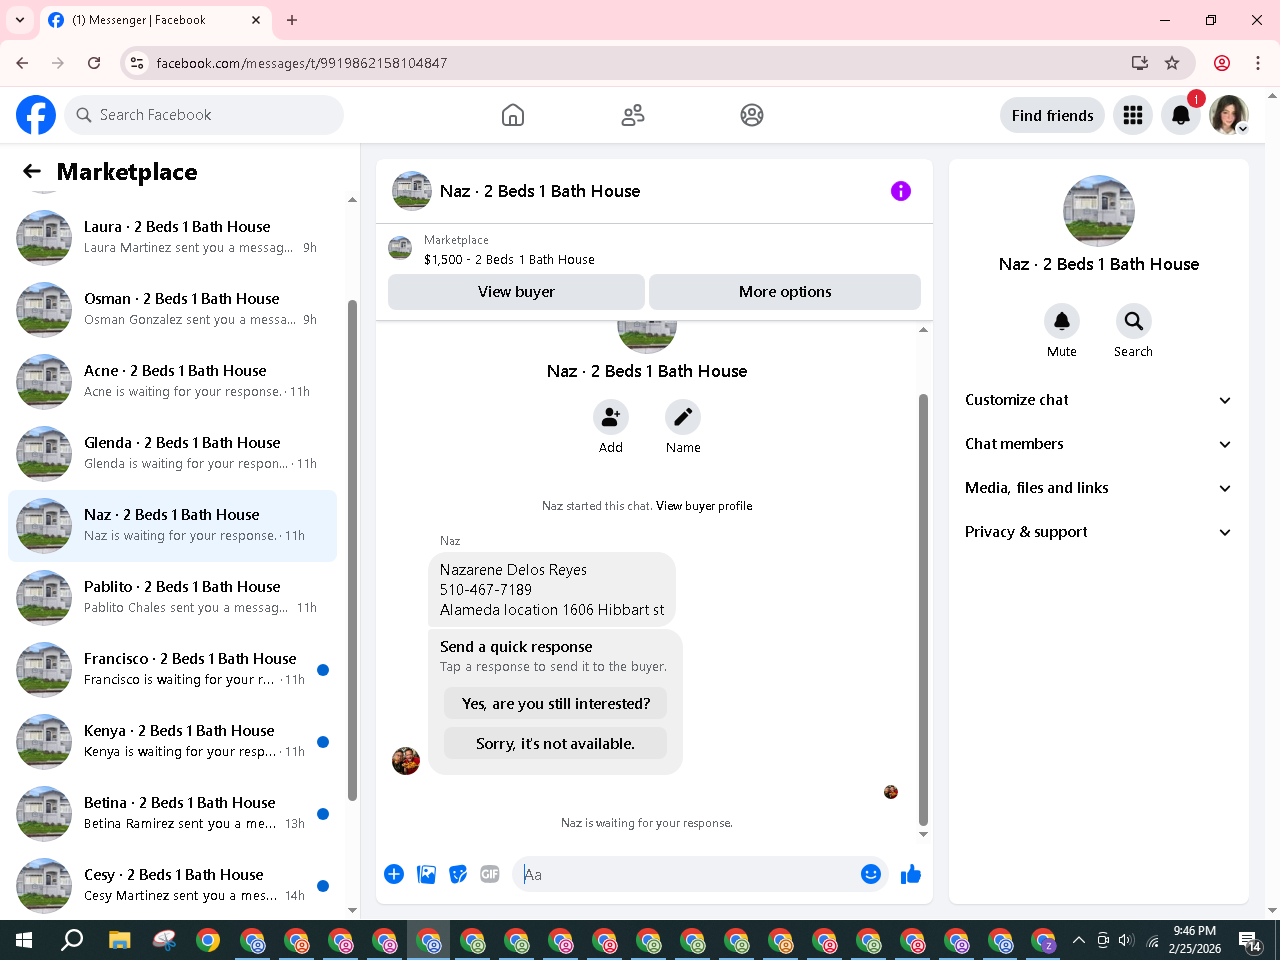Open the Menu grid icon
The image size is (1280, 960).
coord(1133,115)
